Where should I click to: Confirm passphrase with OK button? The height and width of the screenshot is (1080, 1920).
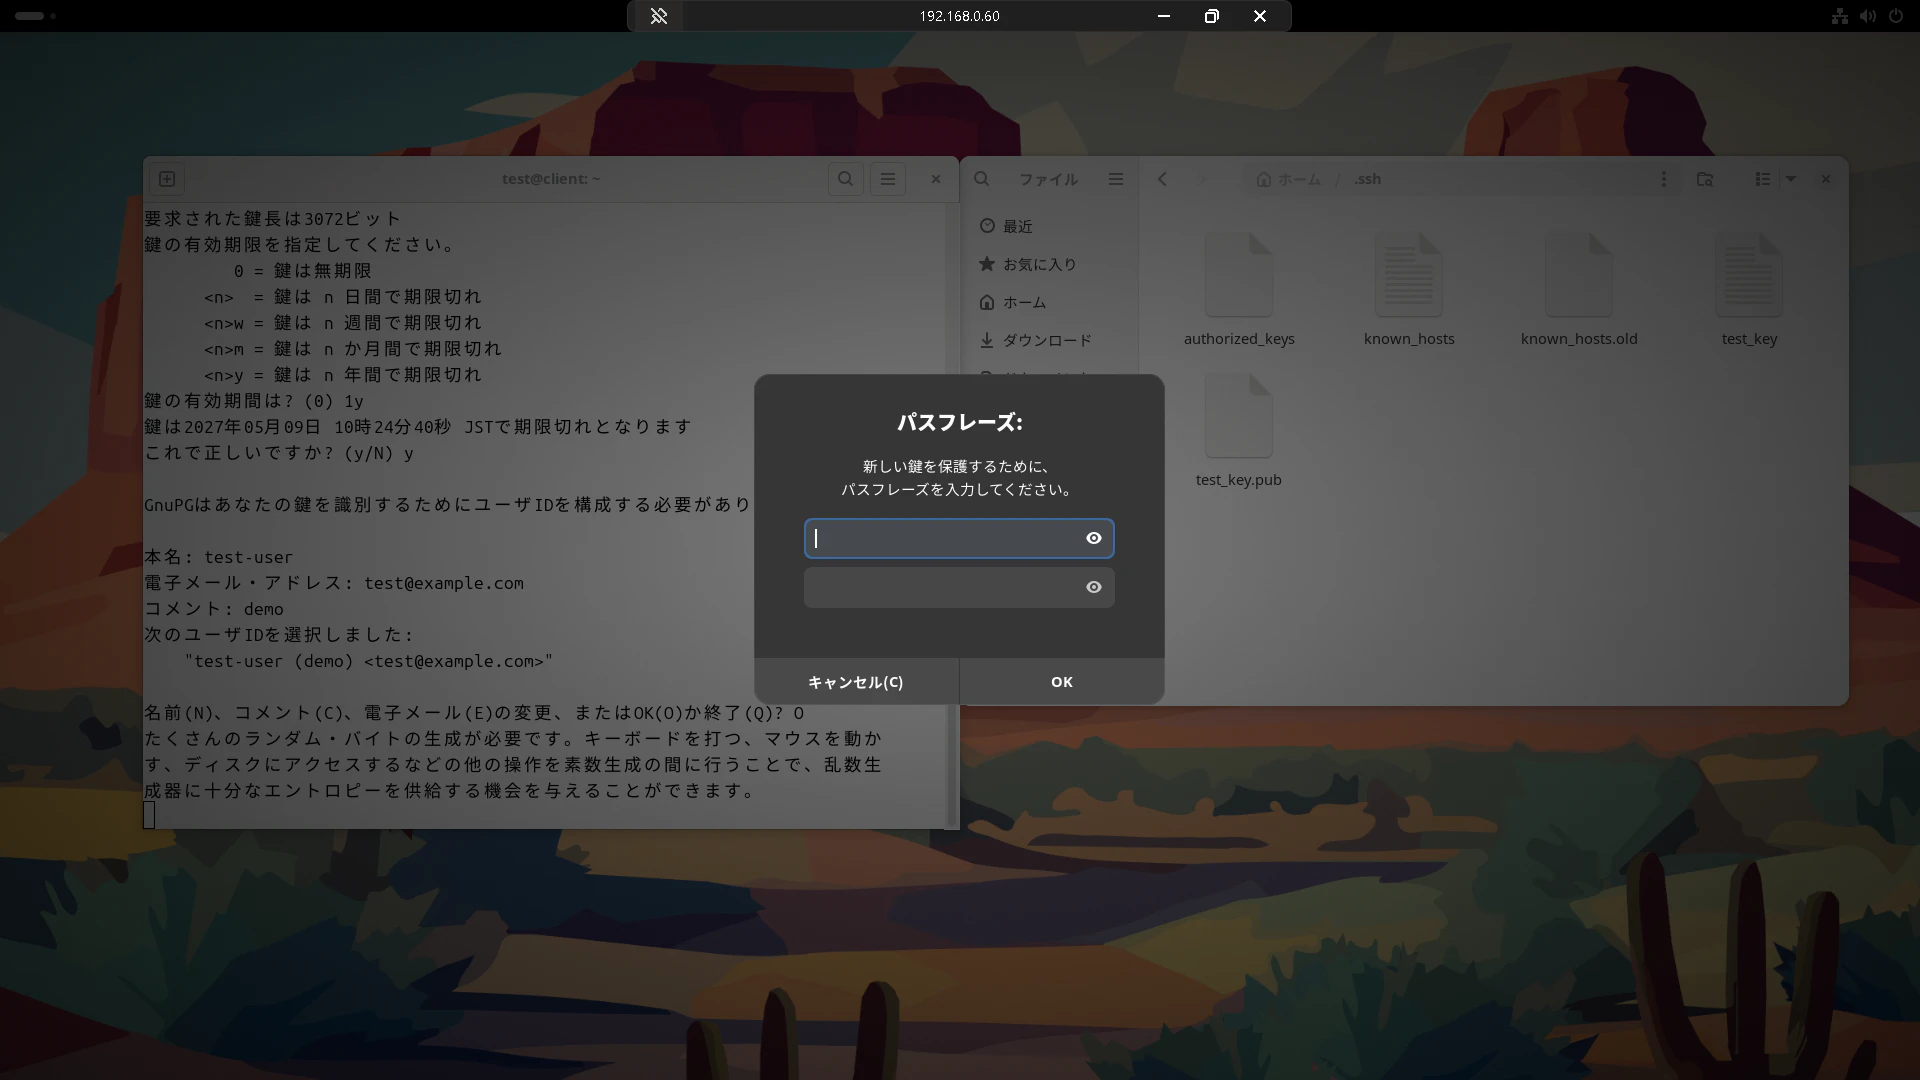click(1062, 681)
